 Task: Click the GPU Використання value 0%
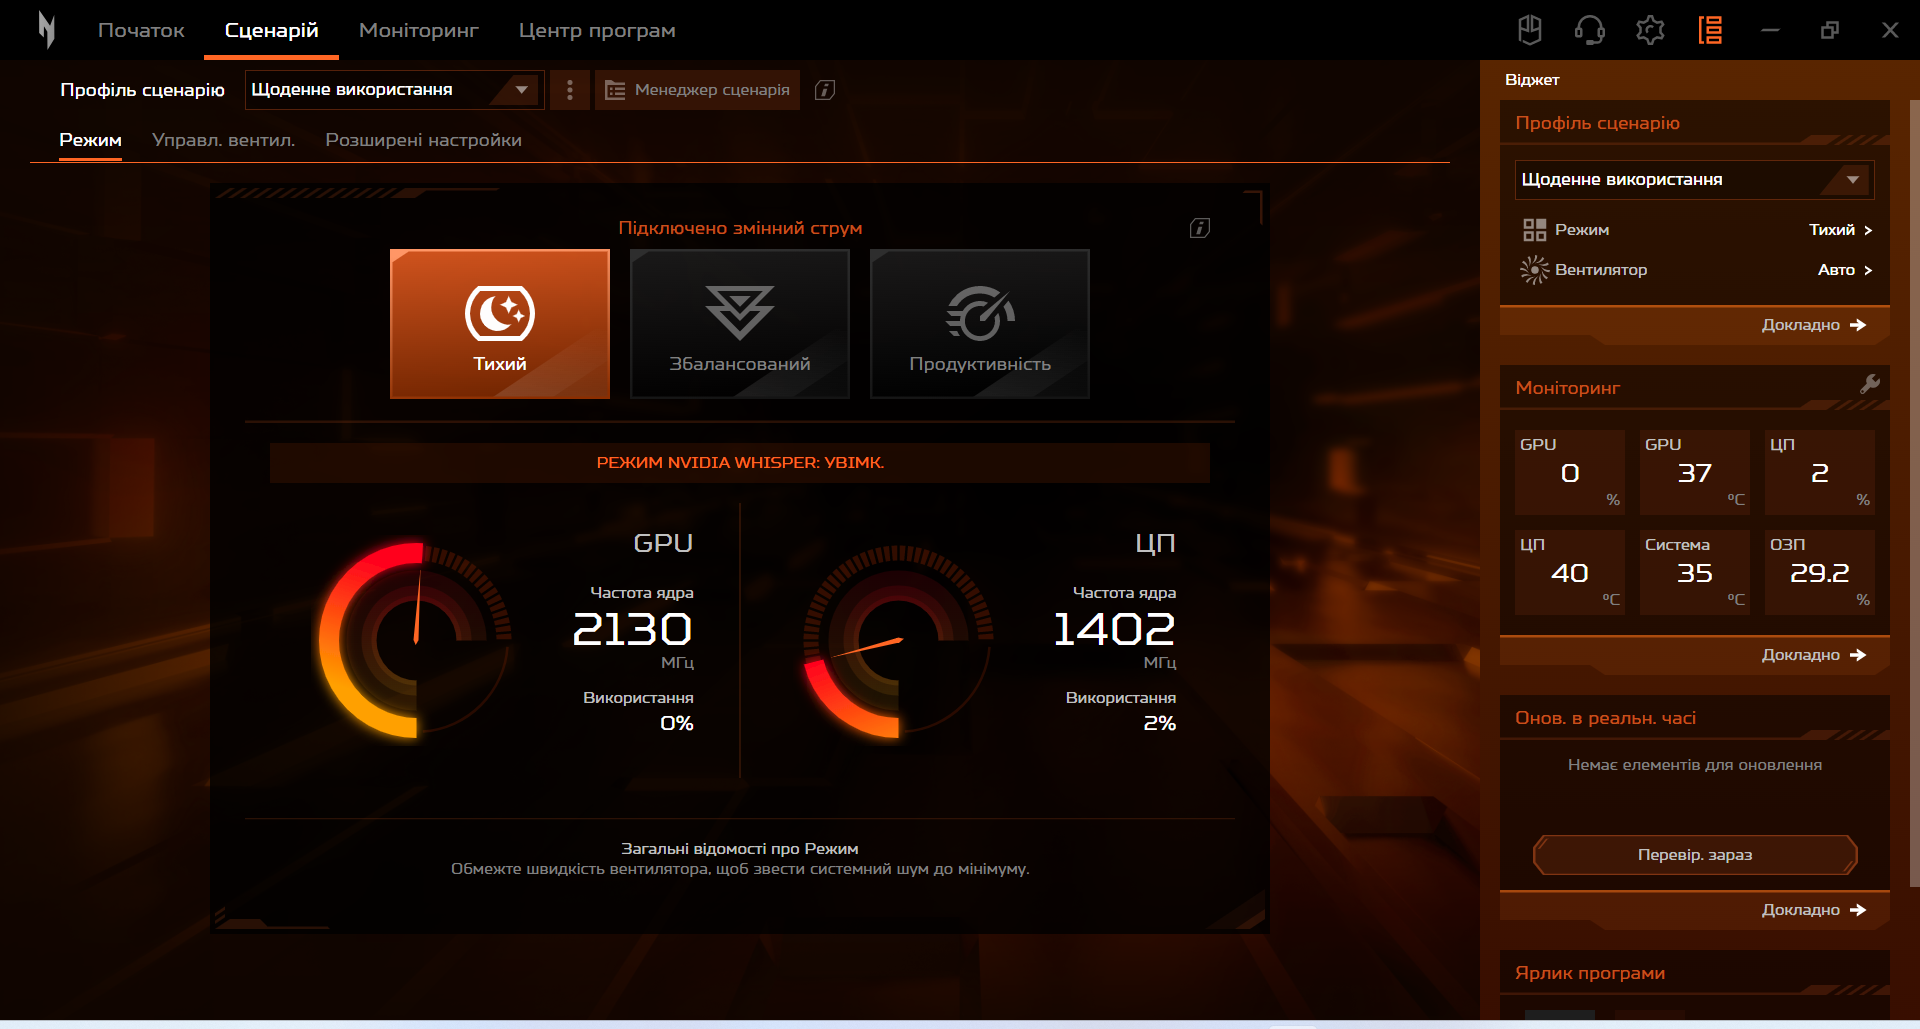coord(677,723)
